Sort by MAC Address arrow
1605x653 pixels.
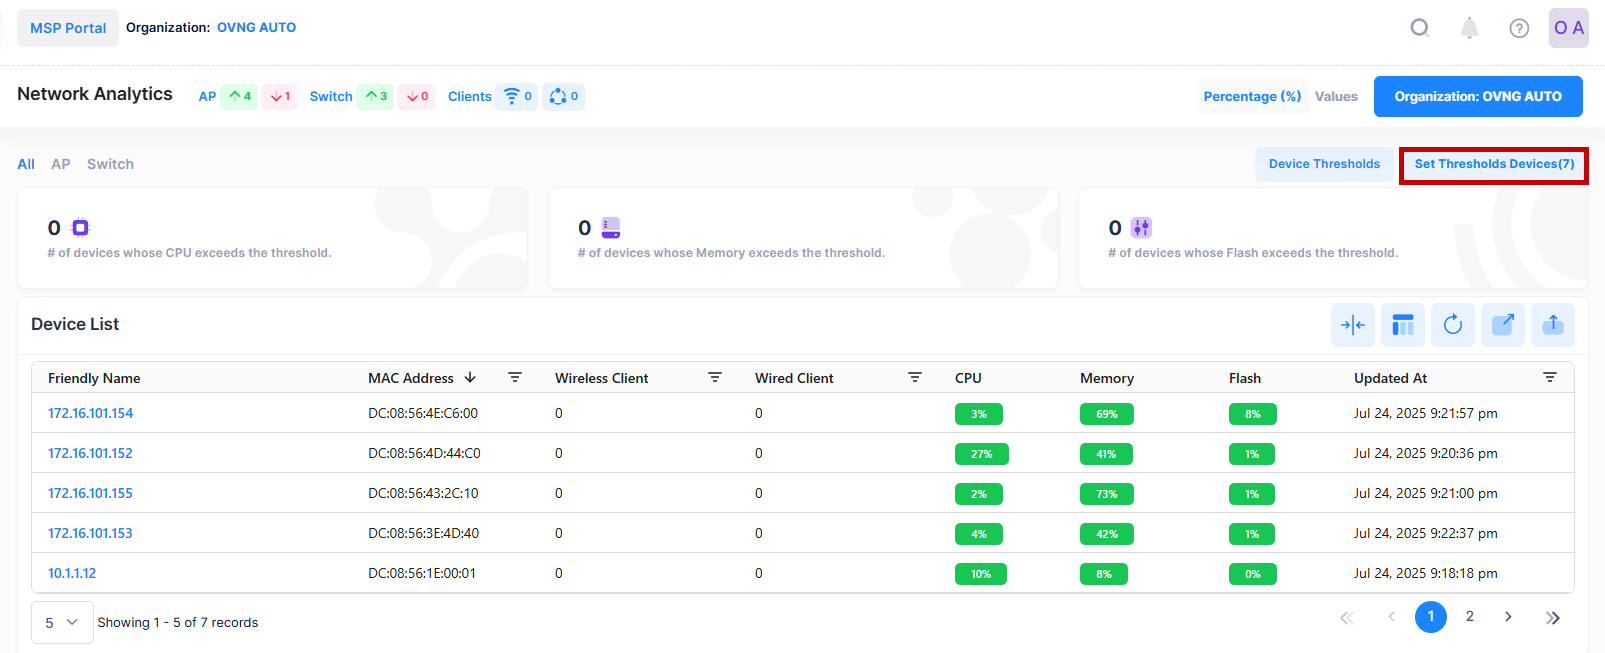point(470,378)
